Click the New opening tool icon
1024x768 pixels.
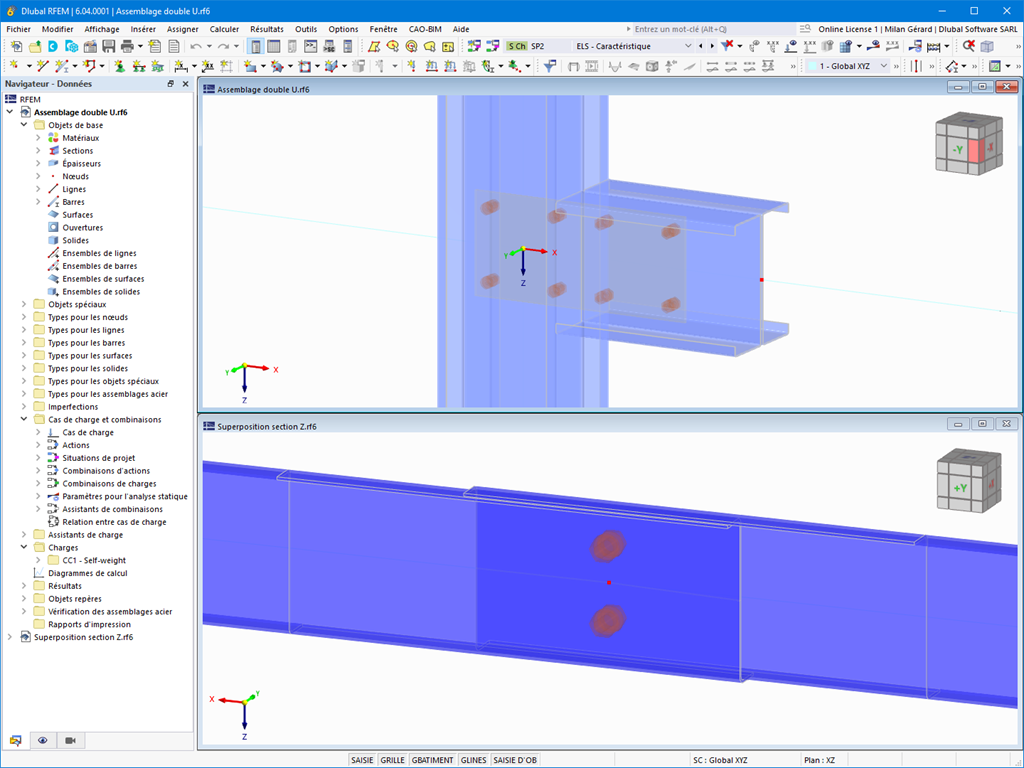point(305,66)
